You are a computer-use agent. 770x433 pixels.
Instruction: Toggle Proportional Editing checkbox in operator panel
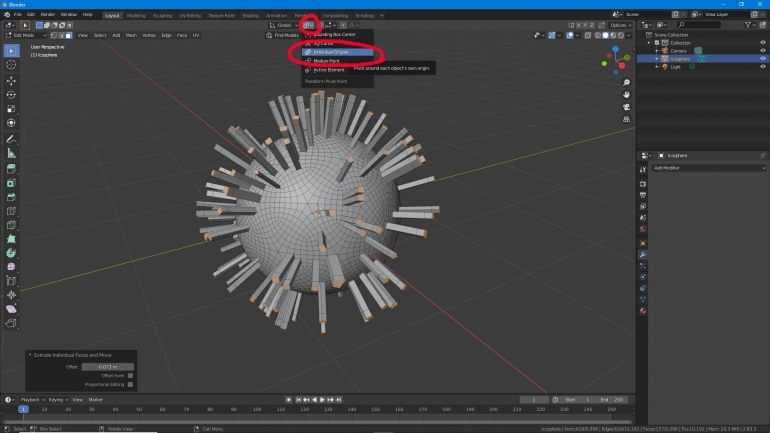point(131,384)
